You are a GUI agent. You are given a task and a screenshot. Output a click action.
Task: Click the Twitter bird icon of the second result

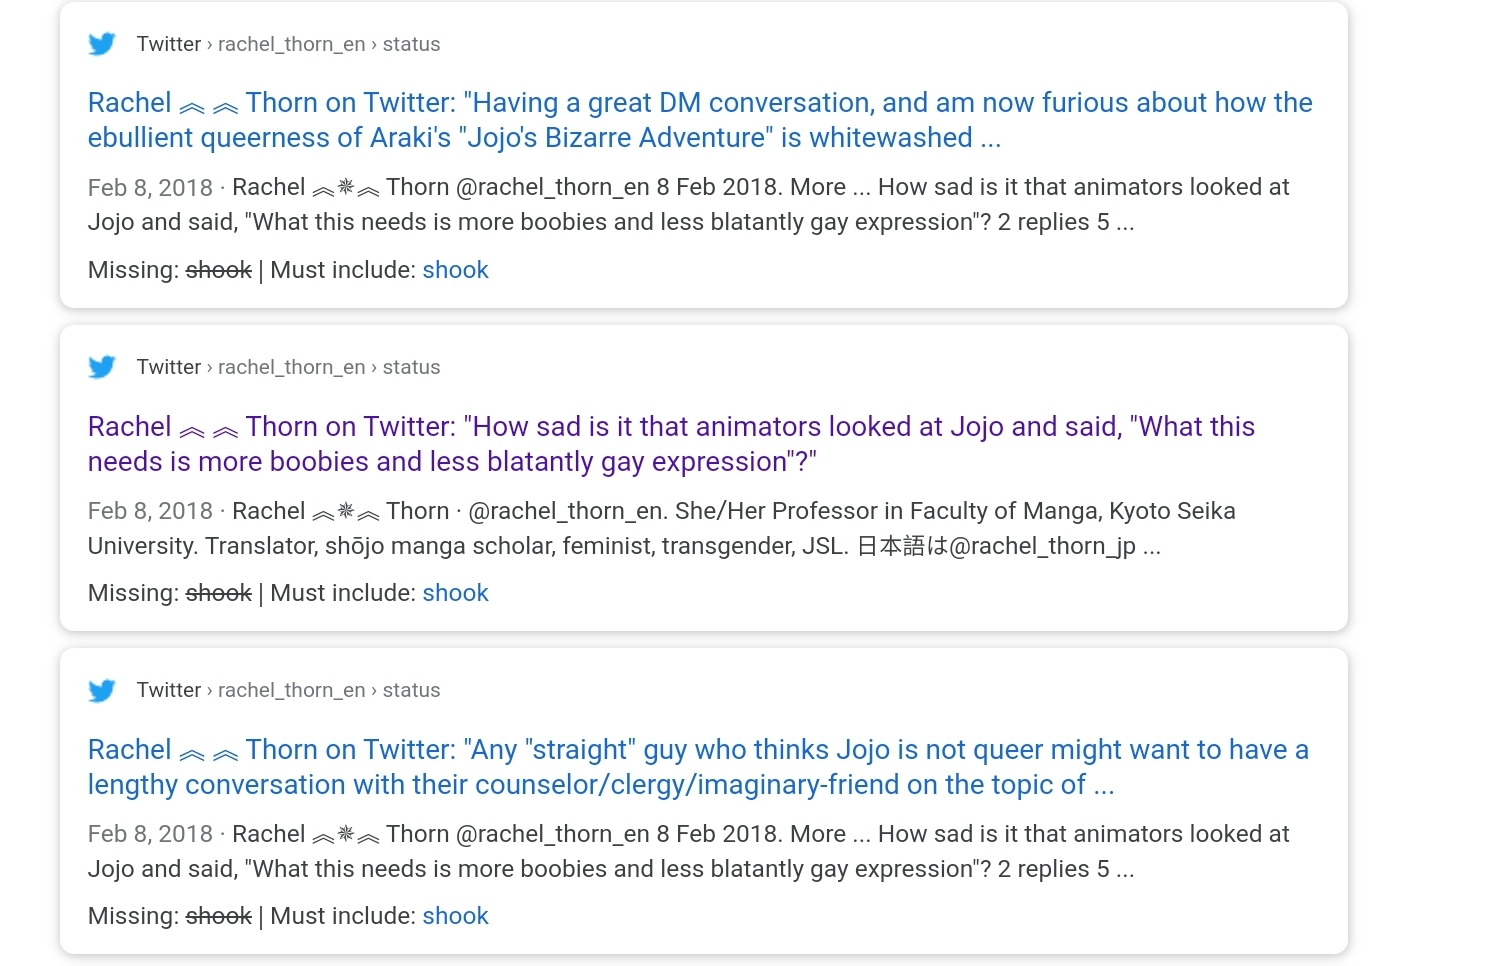(102, 367)
